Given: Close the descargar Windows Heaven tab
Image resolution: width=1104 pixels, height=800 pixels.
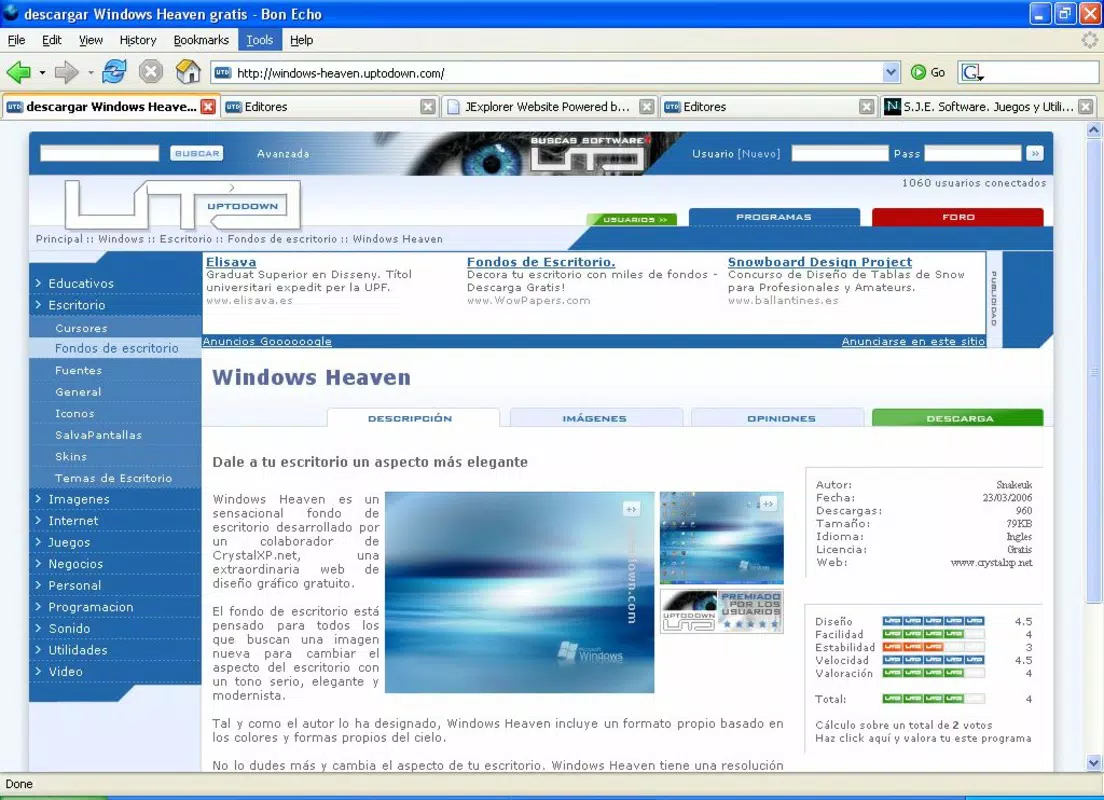Looking at the screenshot, I should tap(208, 106).
